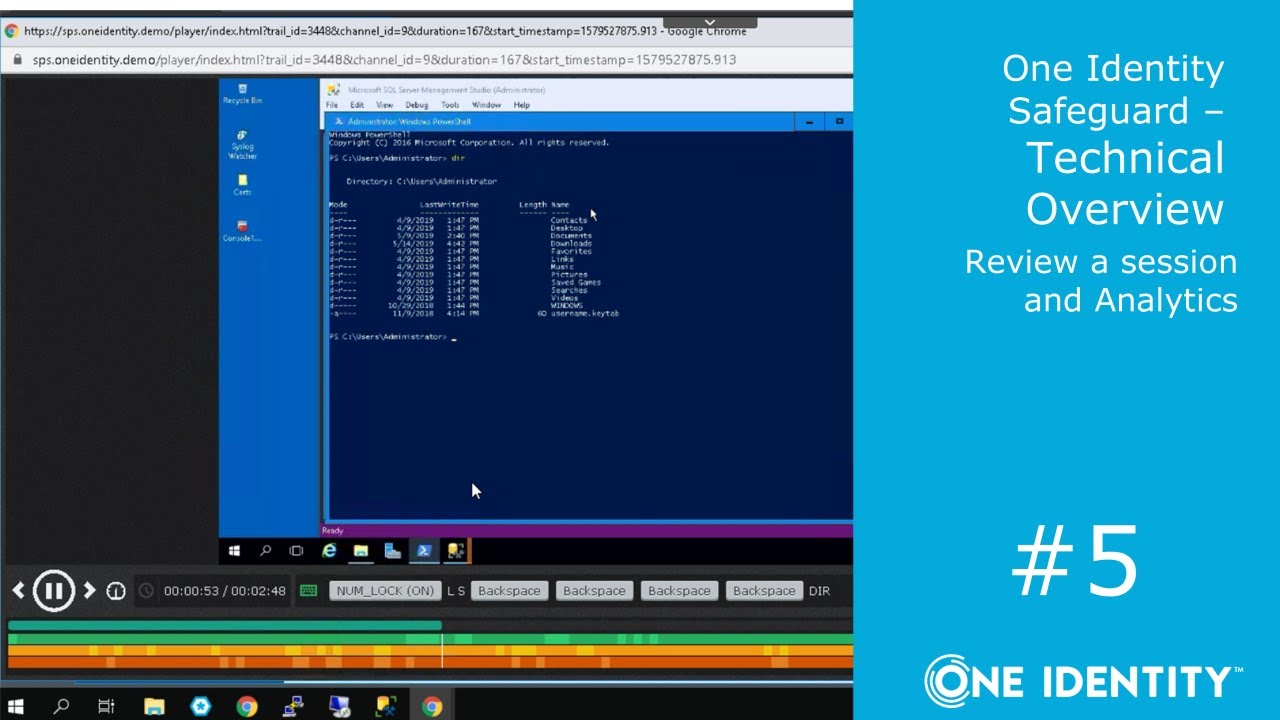Click the padlock site info icon
This screenshot has height=720, width=1280.
point(15,59)
